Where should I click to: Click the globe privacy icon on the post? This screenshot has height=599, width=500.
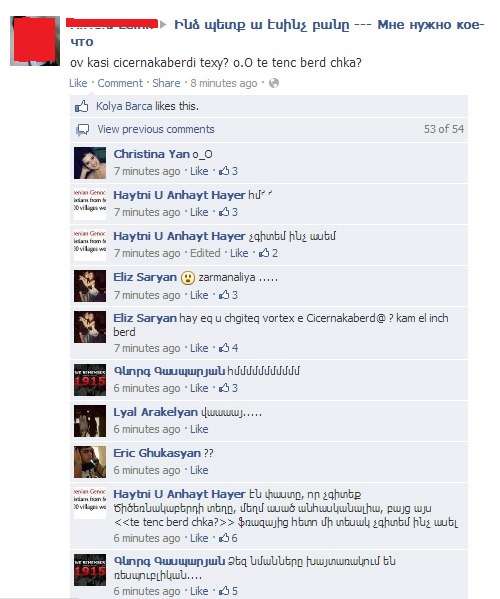[274, 83]
